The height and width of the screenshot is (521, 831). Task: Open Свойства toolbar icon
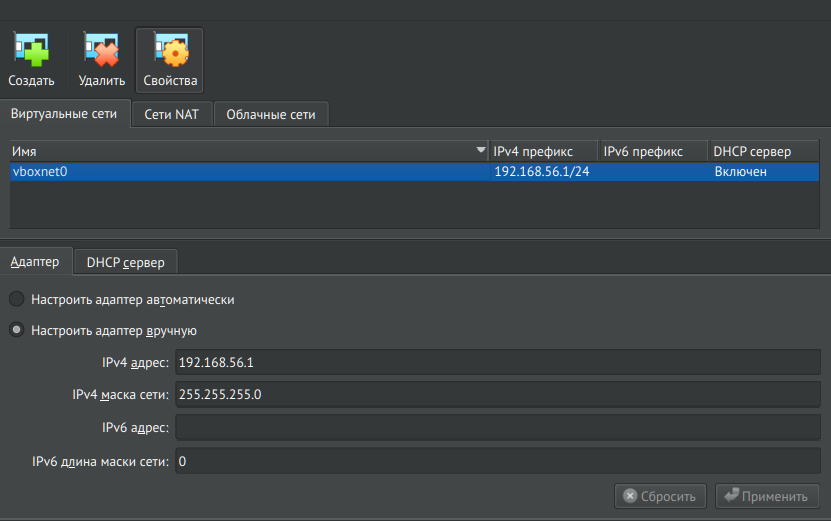(x=170, y=60)
